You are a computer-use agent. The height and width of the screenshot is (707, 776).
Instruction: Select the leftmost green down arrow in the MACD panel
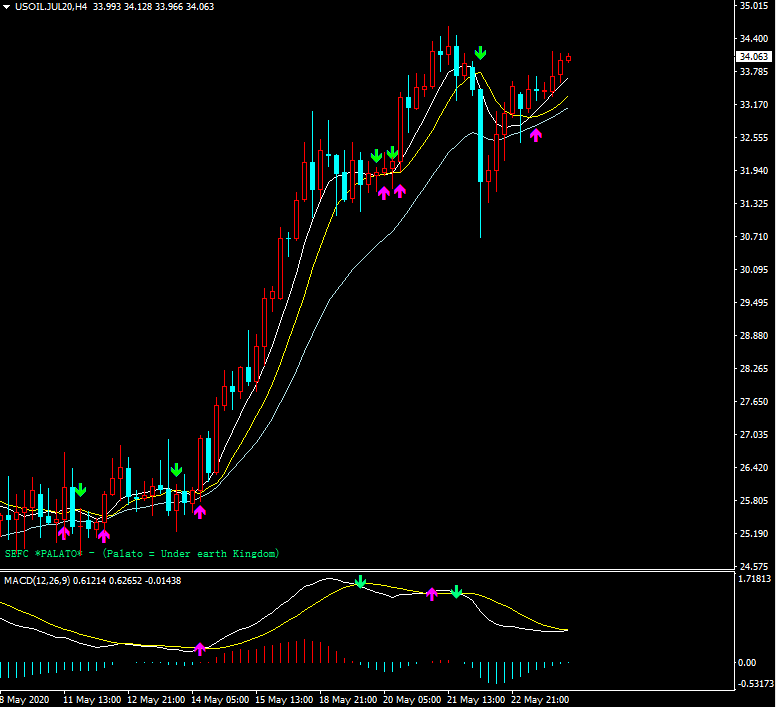pyautogui.click(x=360, y=582)
